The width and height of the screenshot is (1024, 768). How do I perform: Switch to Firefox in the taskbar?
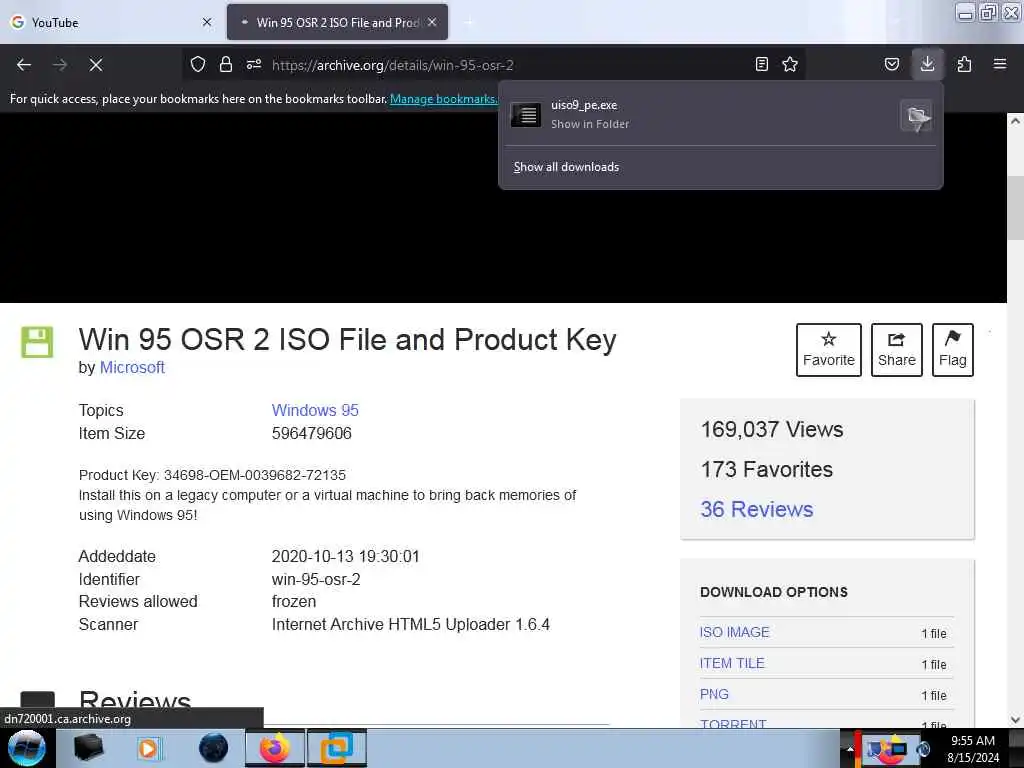(x=275, y=748)
